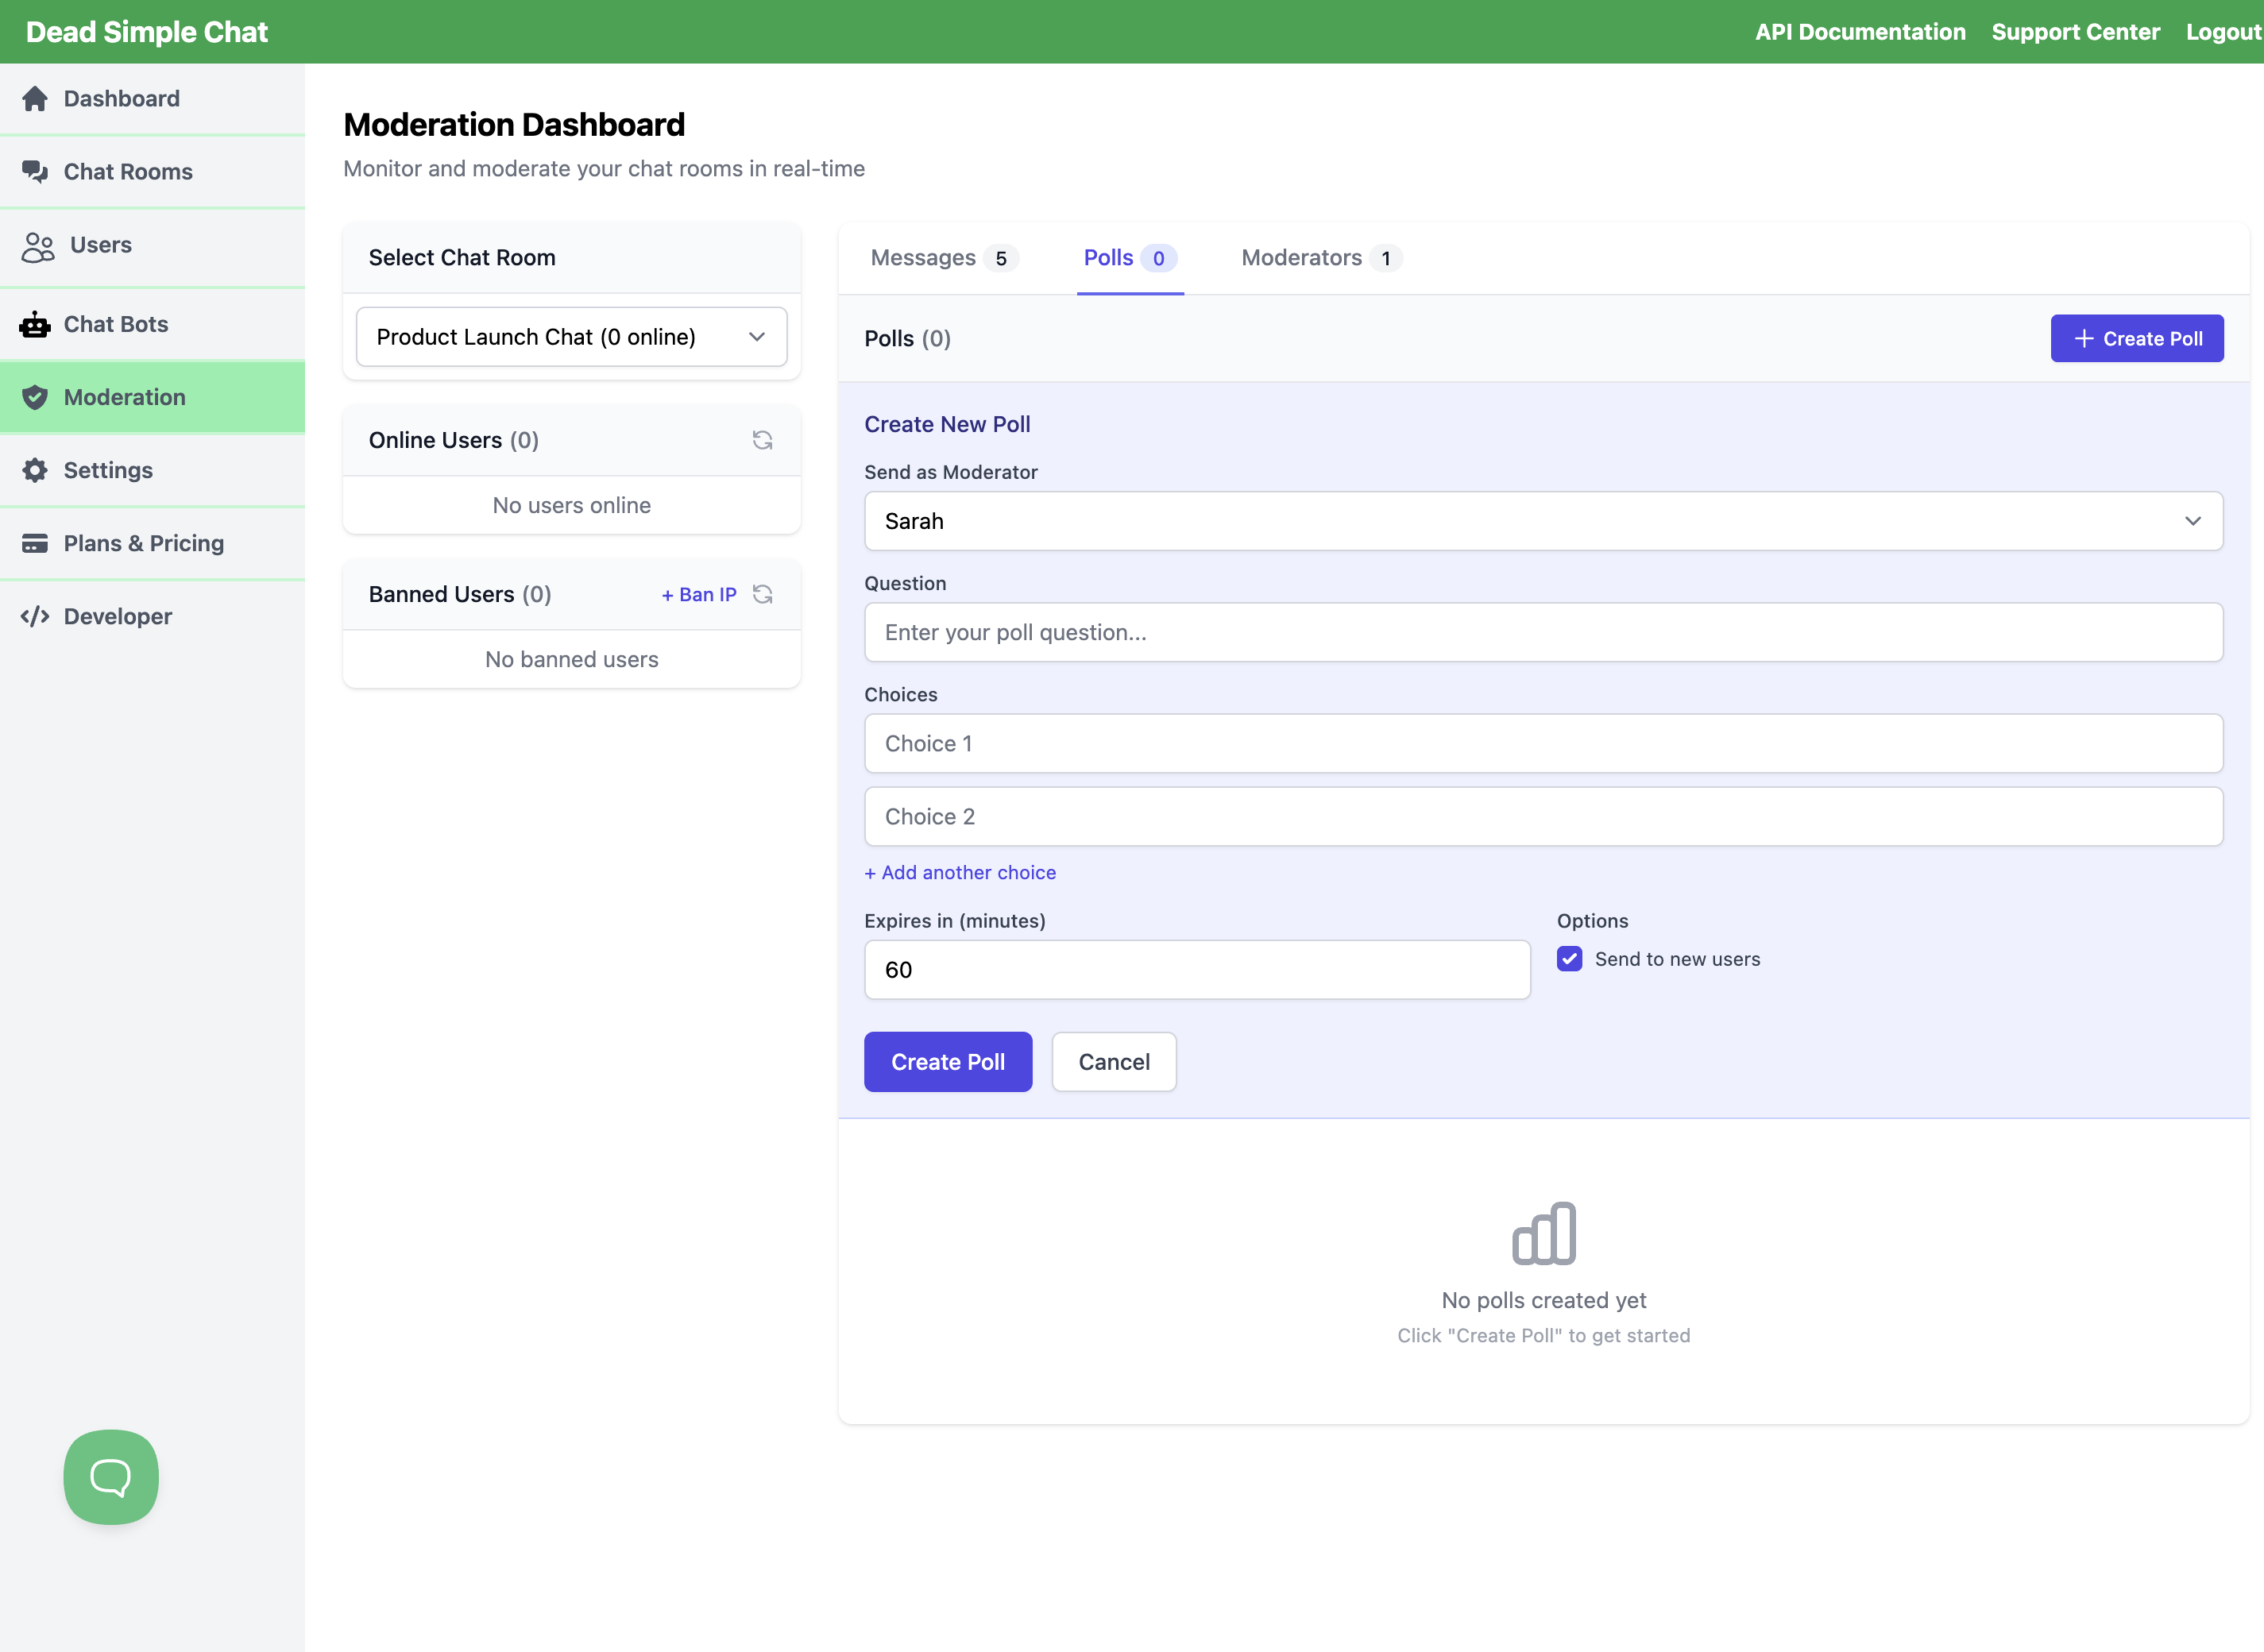Select the Polls tab
This screenshot has width=2264, height=1652.
click(1130, 258)
